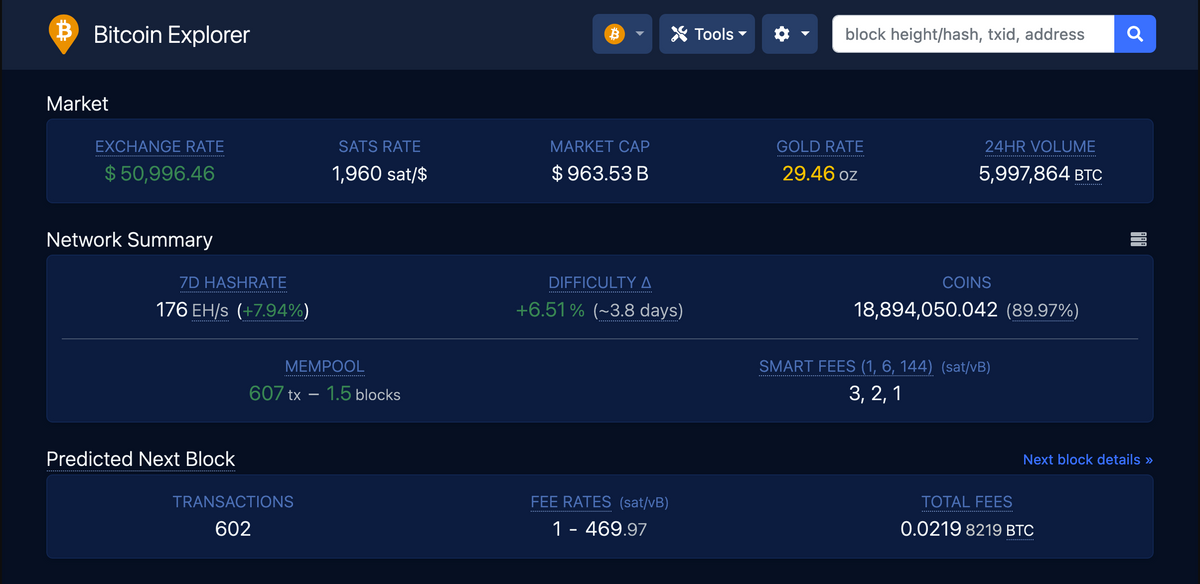The width and height of the screenshot is (1200, 584).
Task: Click the Total Fees label
Action: [967, 503]
